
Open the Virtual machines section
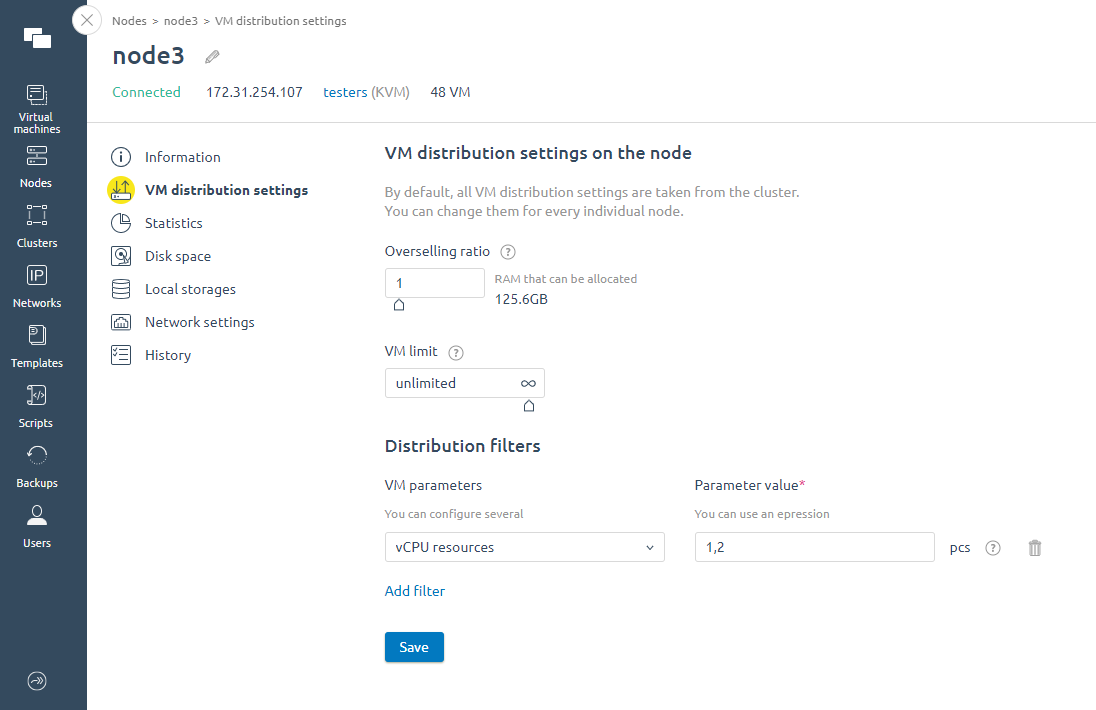tap(36, 105)
